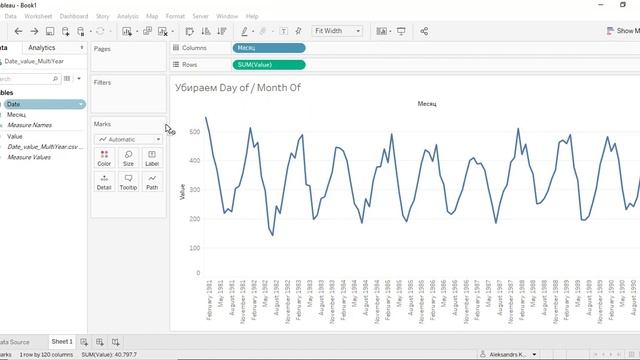Select the Месяц field in Data pane

16,115
